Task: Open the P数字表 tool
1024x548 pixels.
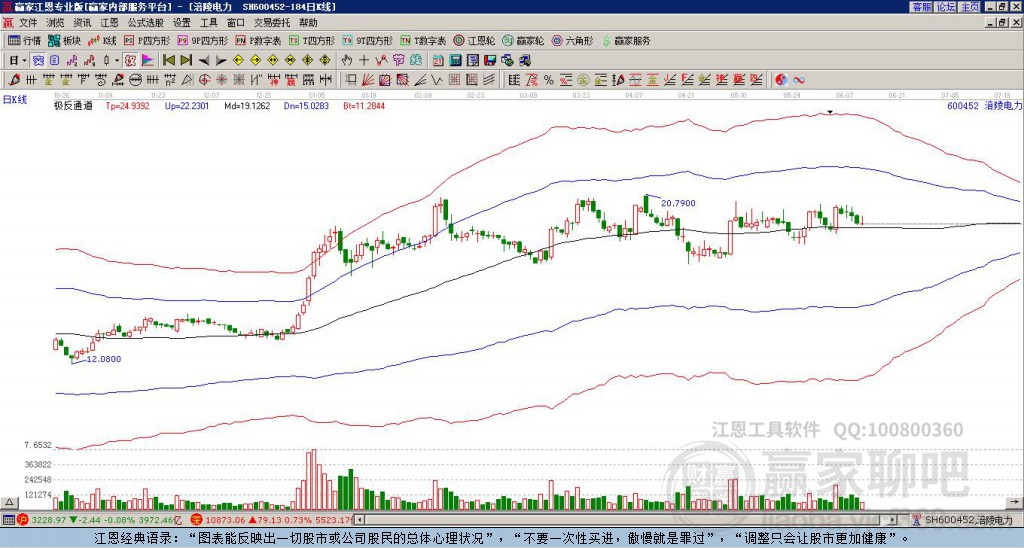Action: pyautogui.click(x=259, y=40)
